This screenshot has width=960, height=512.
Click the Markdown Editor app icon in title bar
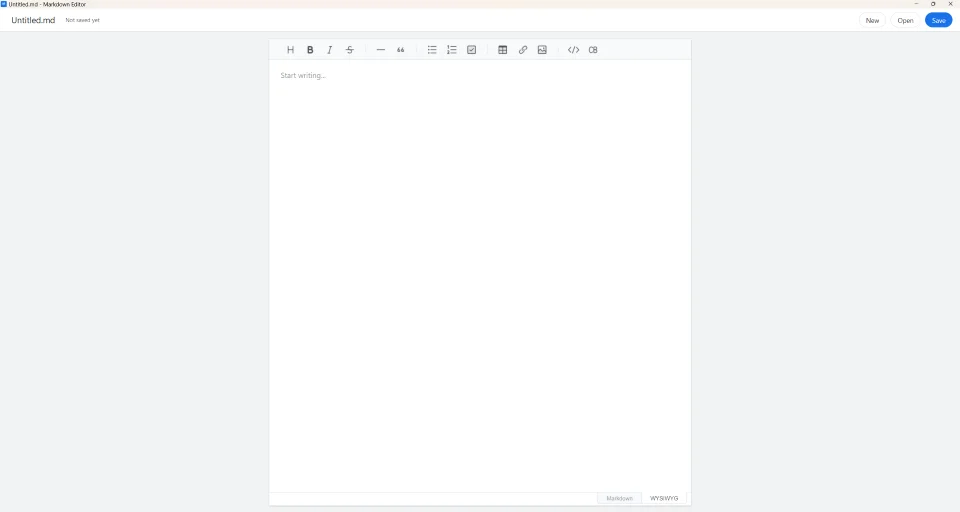pyautogui.click(x=4, y=4)
